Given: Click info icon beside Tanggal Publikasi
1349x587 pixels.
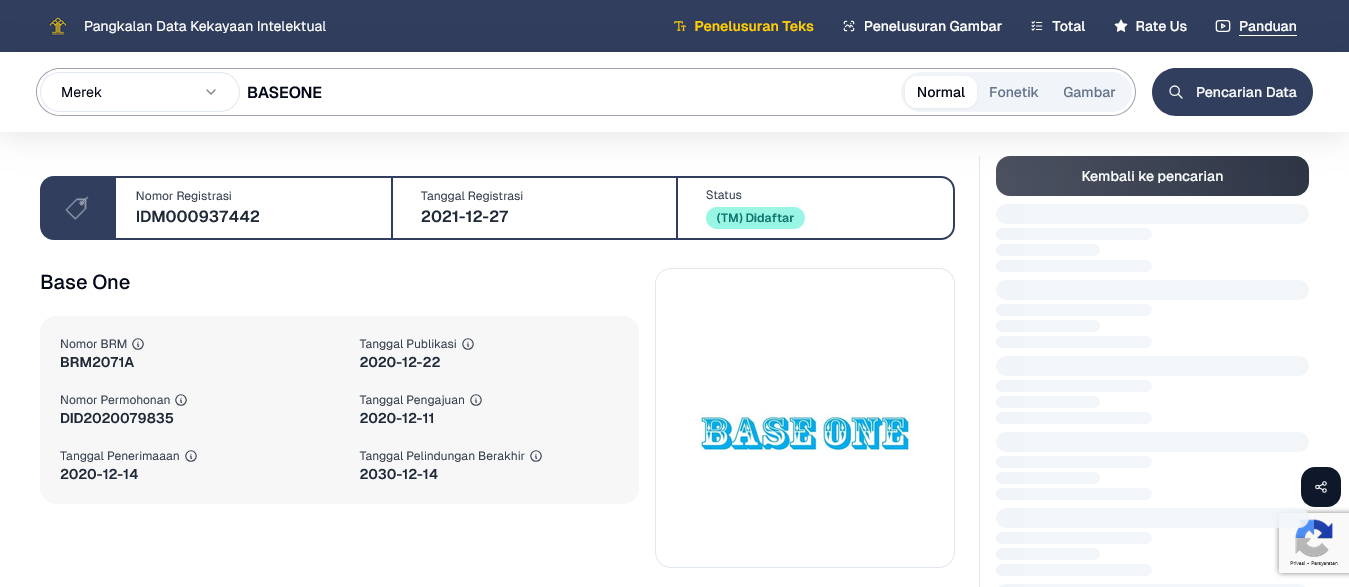Looking at the screenshot, I should click(468, 344).
